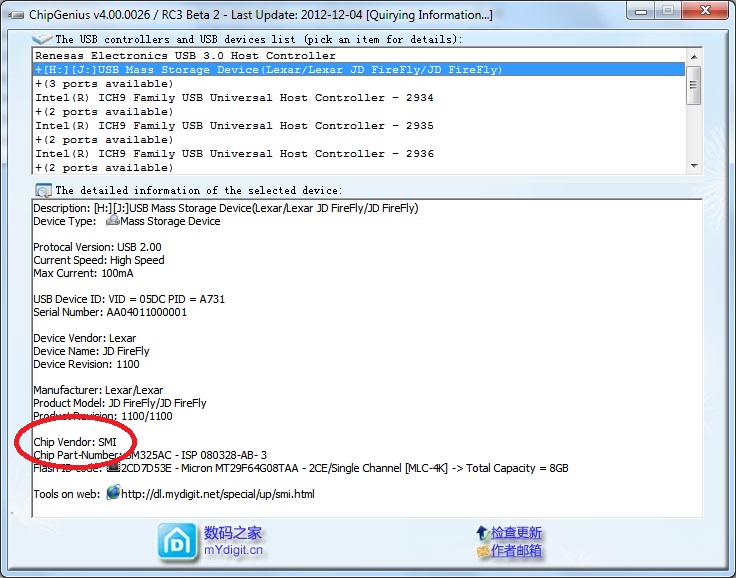Click the Chip Part-Number SM325AC line
The image size is (736, 578).
tap(150, 455)
